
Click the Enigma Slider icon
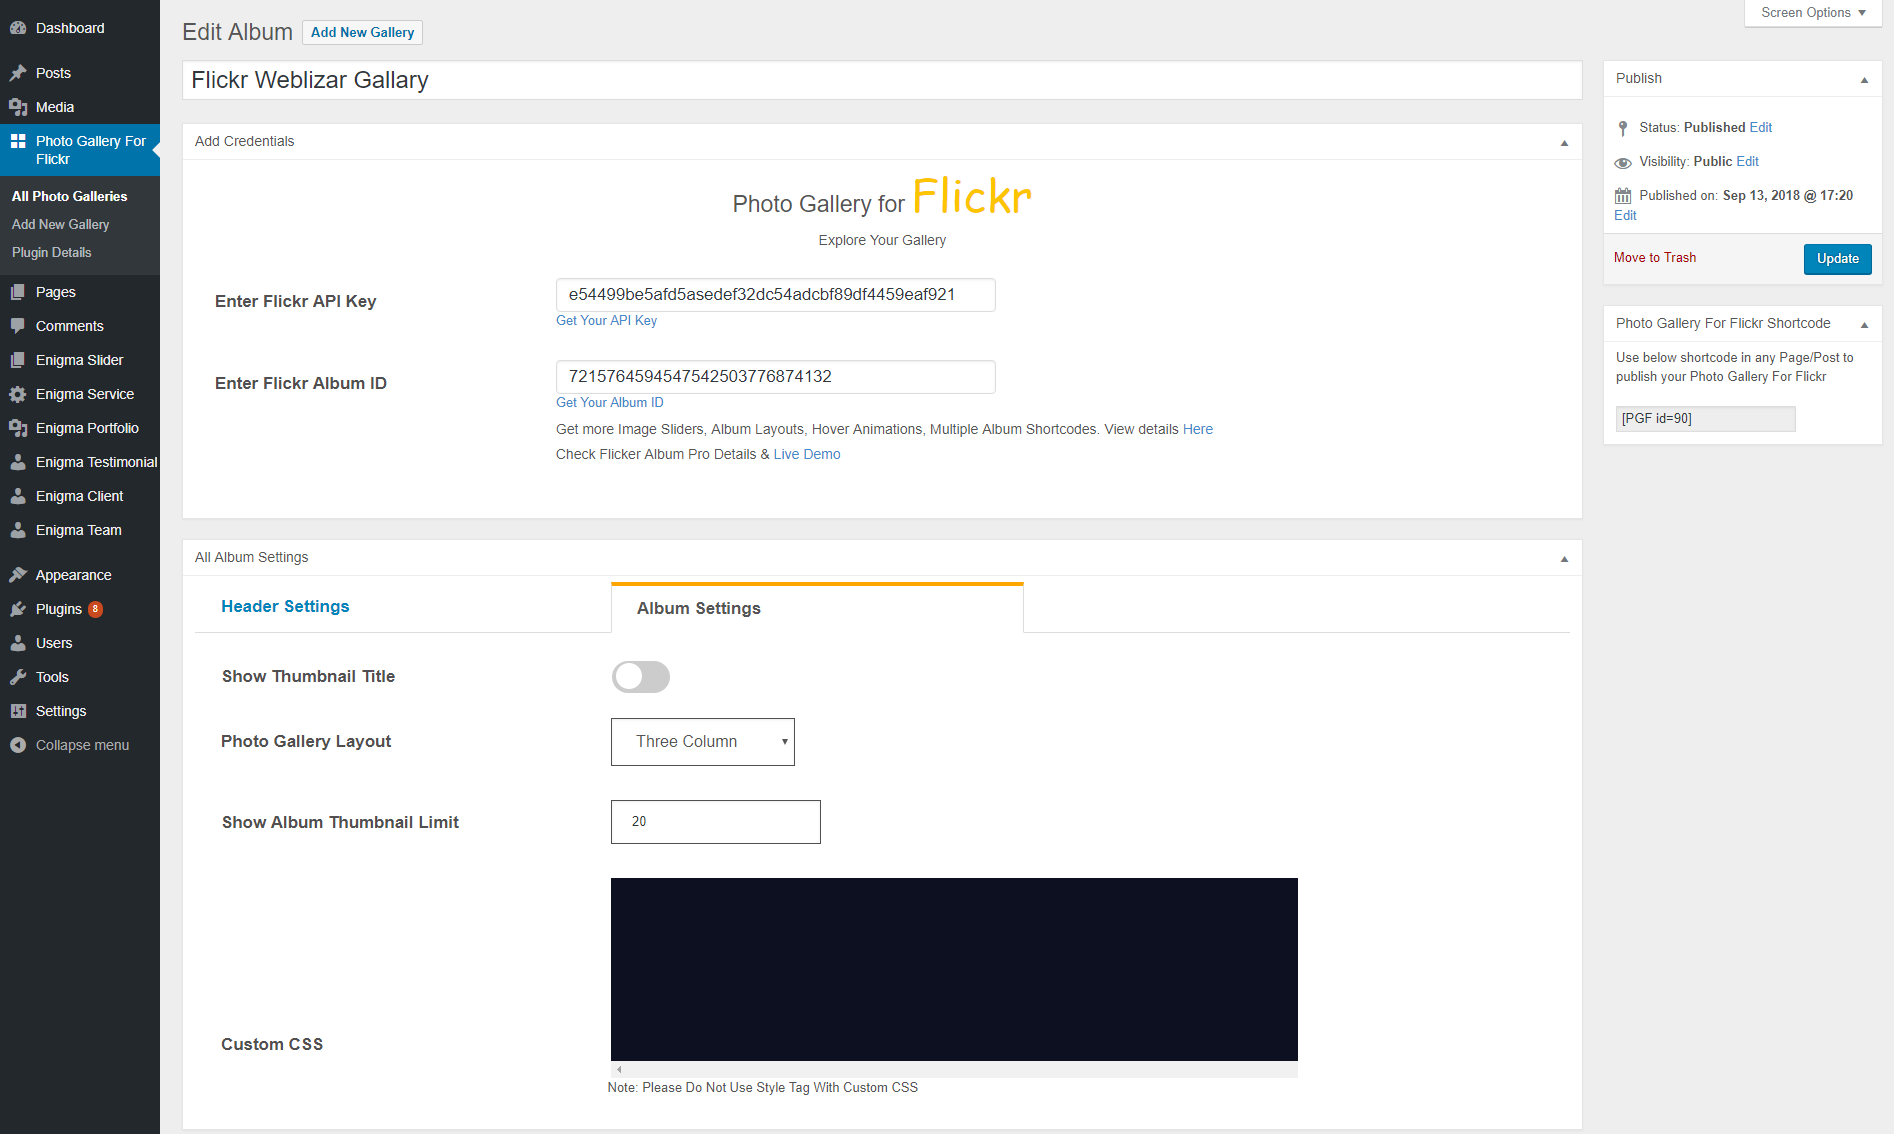point(18,360)
